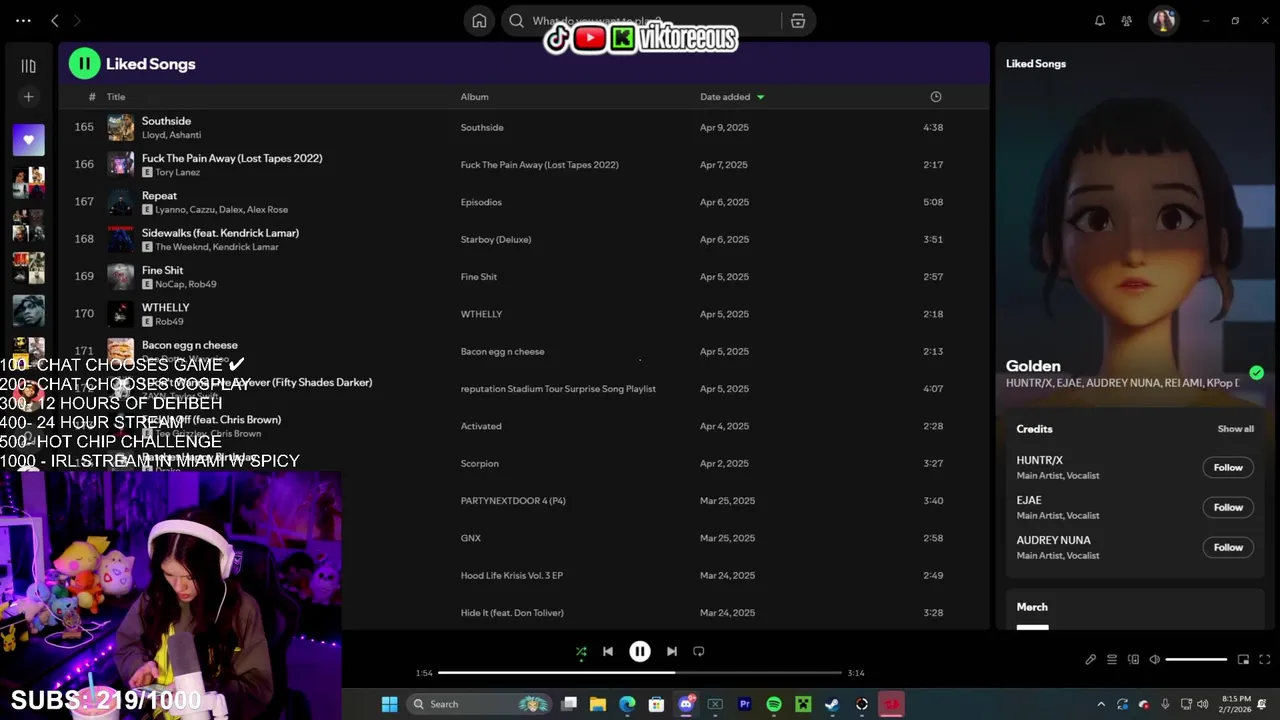Sort by the Album column header
Screen dimensions: 1280x720
click(x=474, y=97)
